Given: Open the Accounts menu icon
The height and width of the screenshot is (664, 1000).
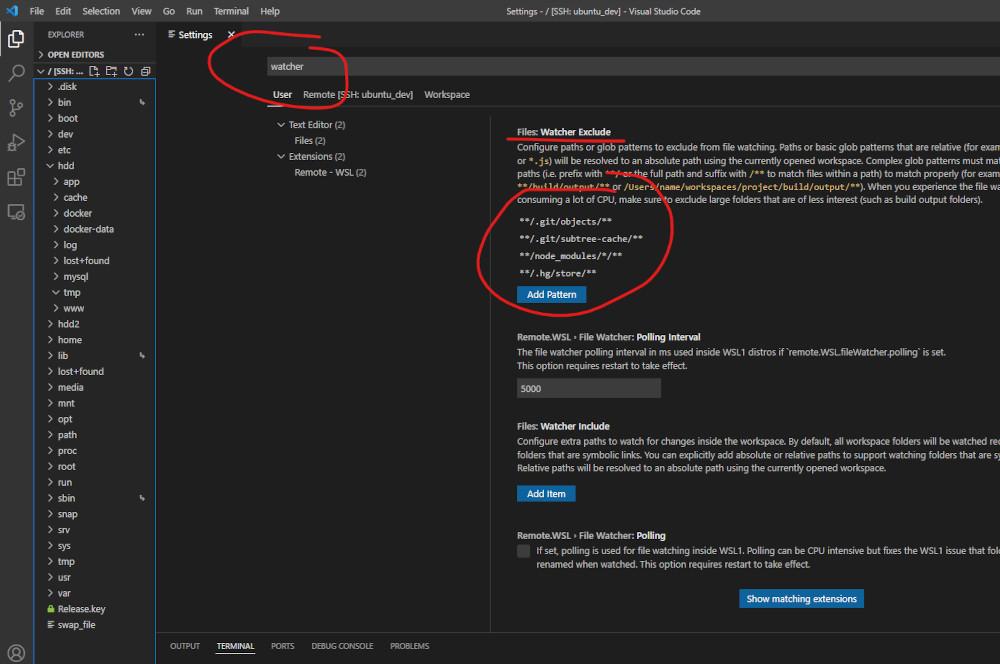Looking at the screenshot, I should [x=16, y=653].
